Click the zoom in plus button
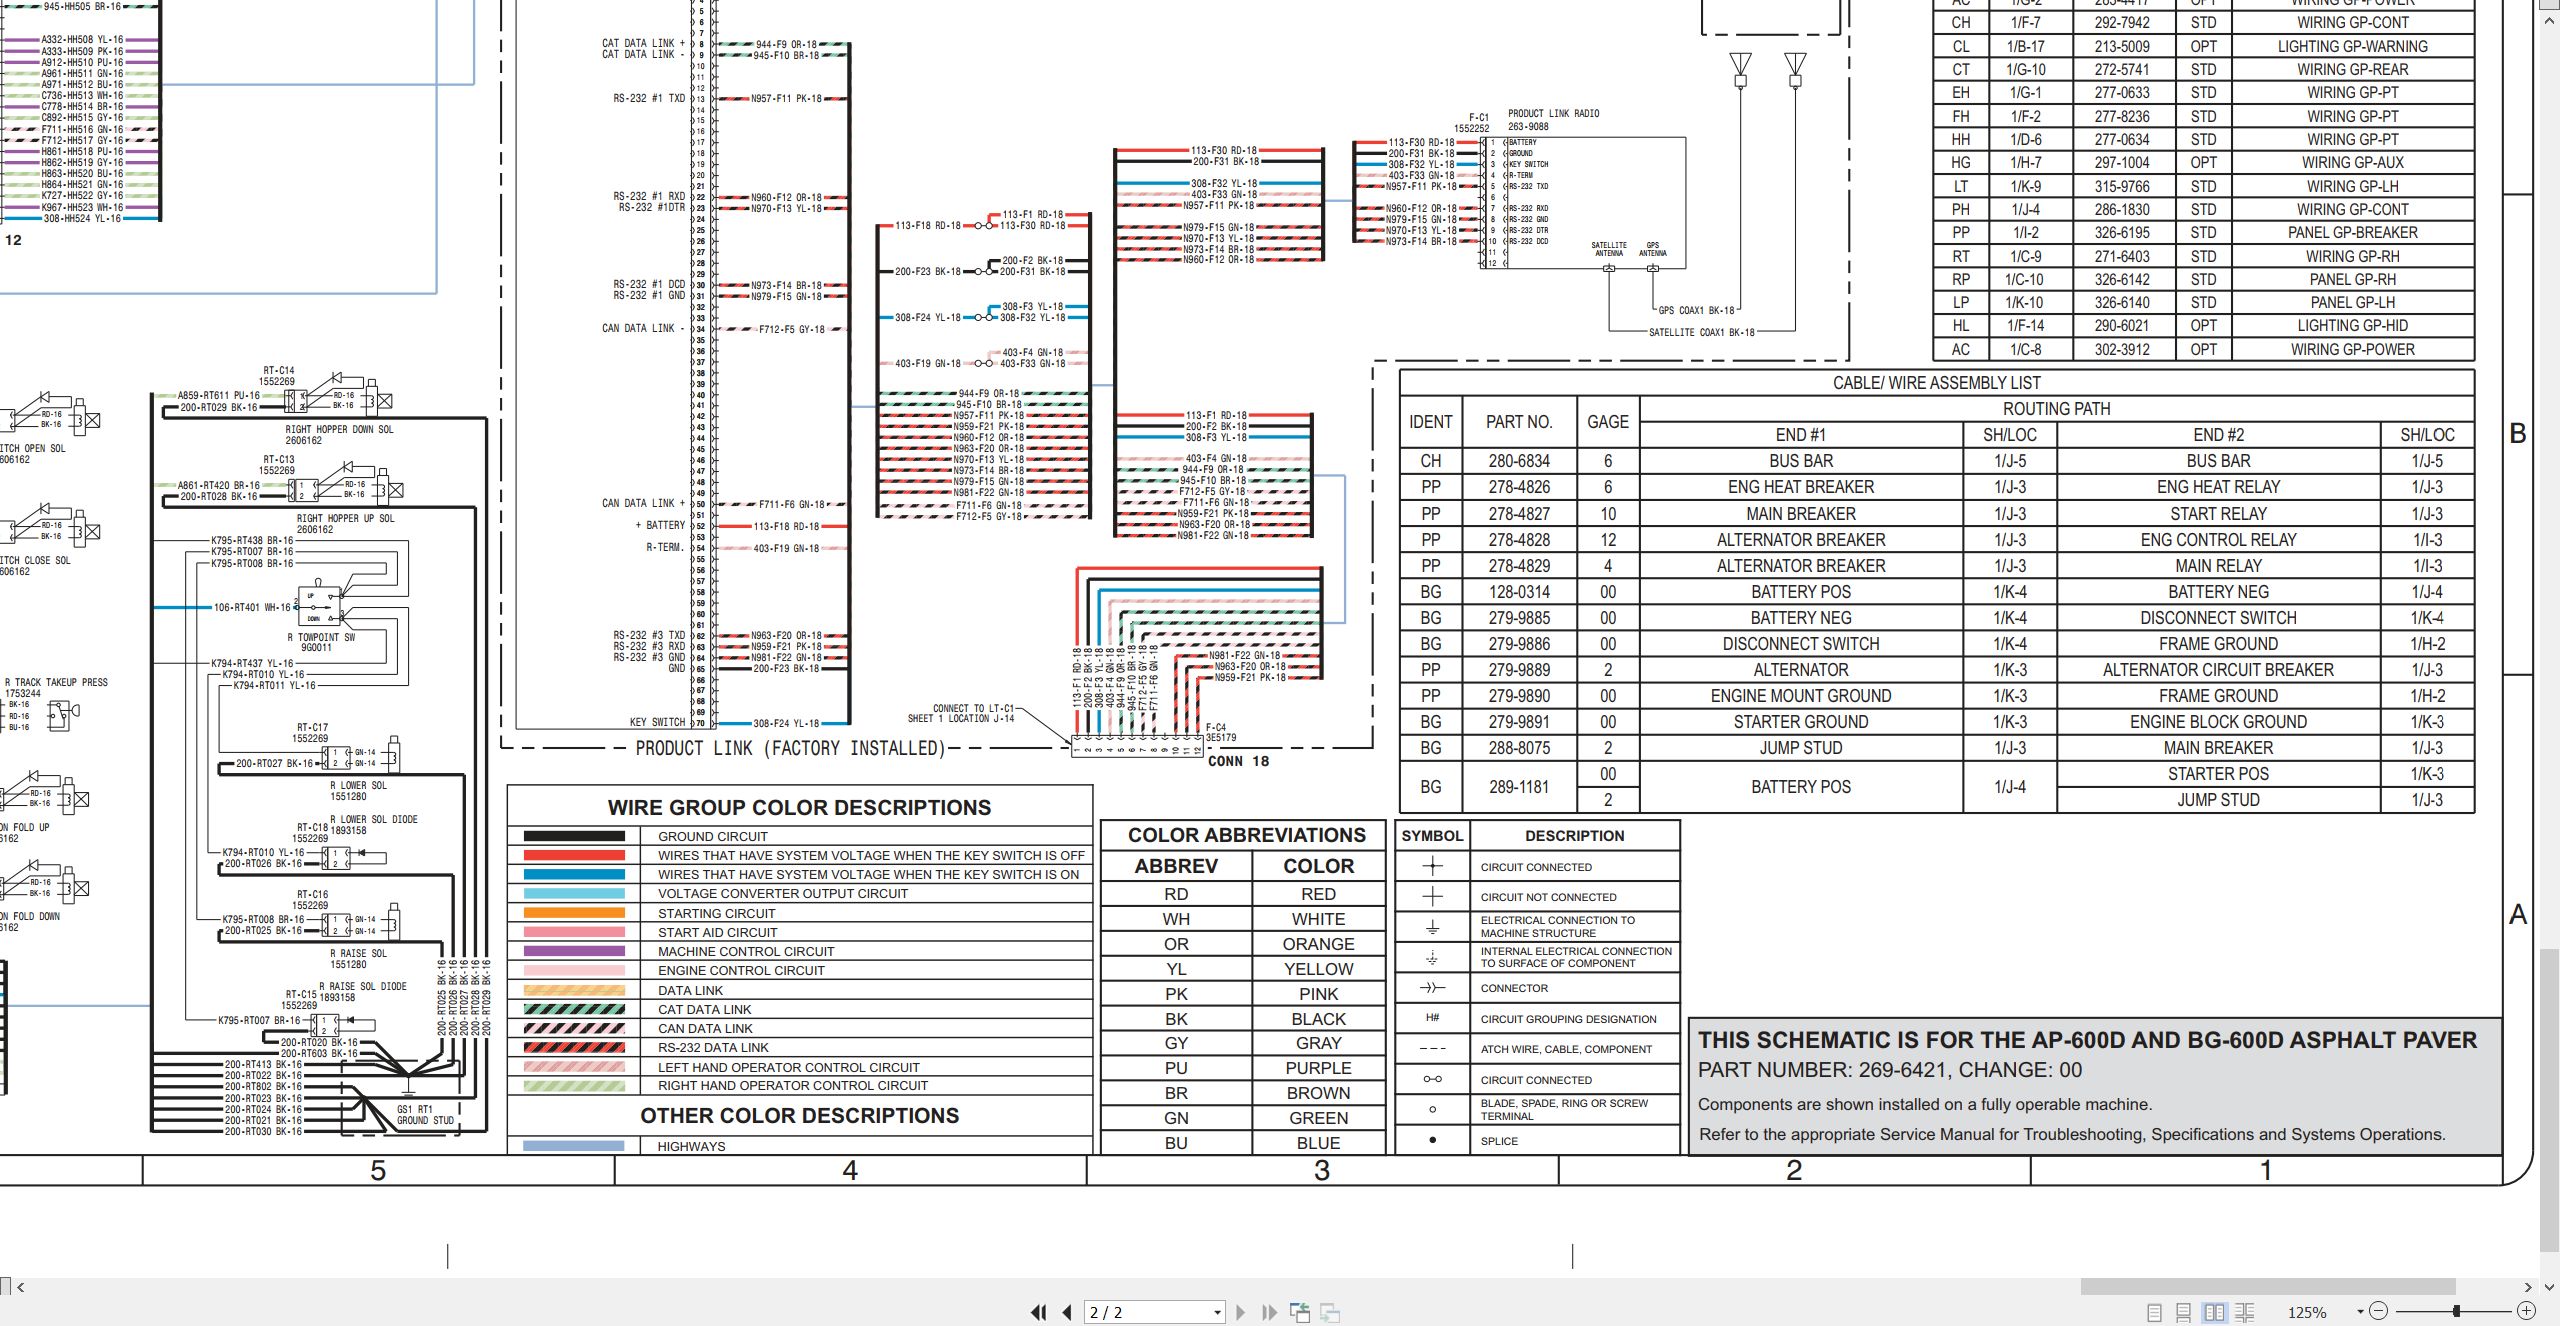 click(x=2526, y=1311)
